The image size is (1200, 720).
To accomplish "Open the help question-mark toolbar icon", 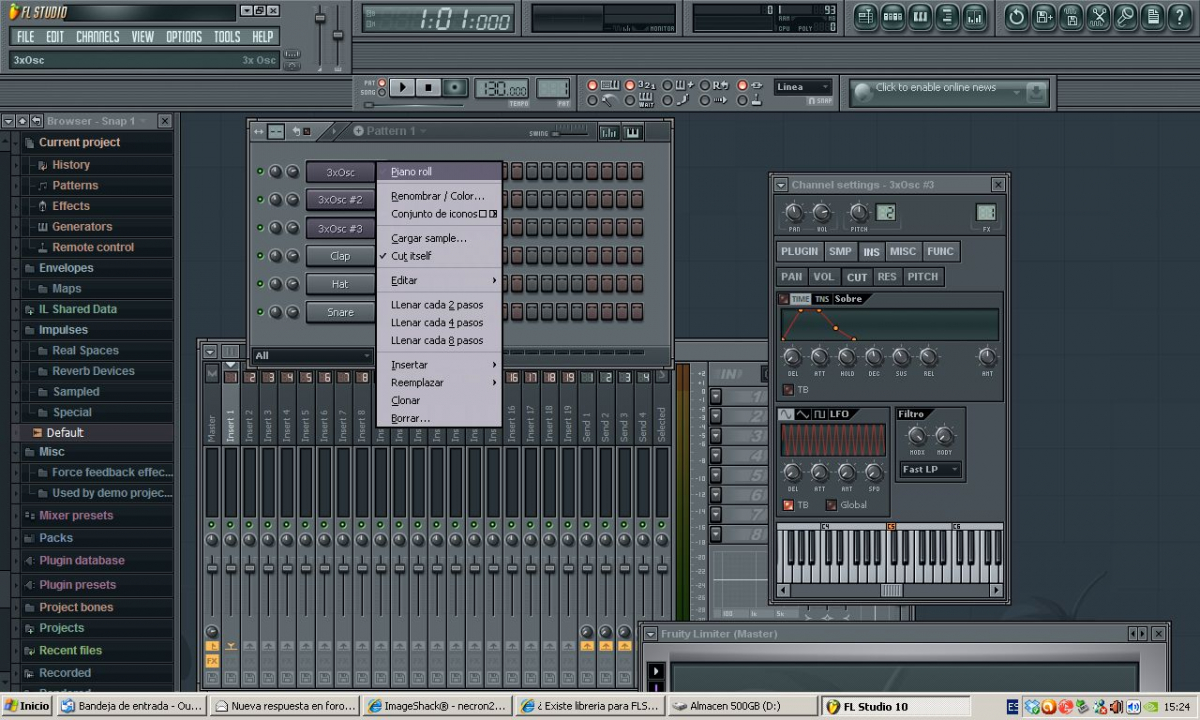I will 1179,17.
